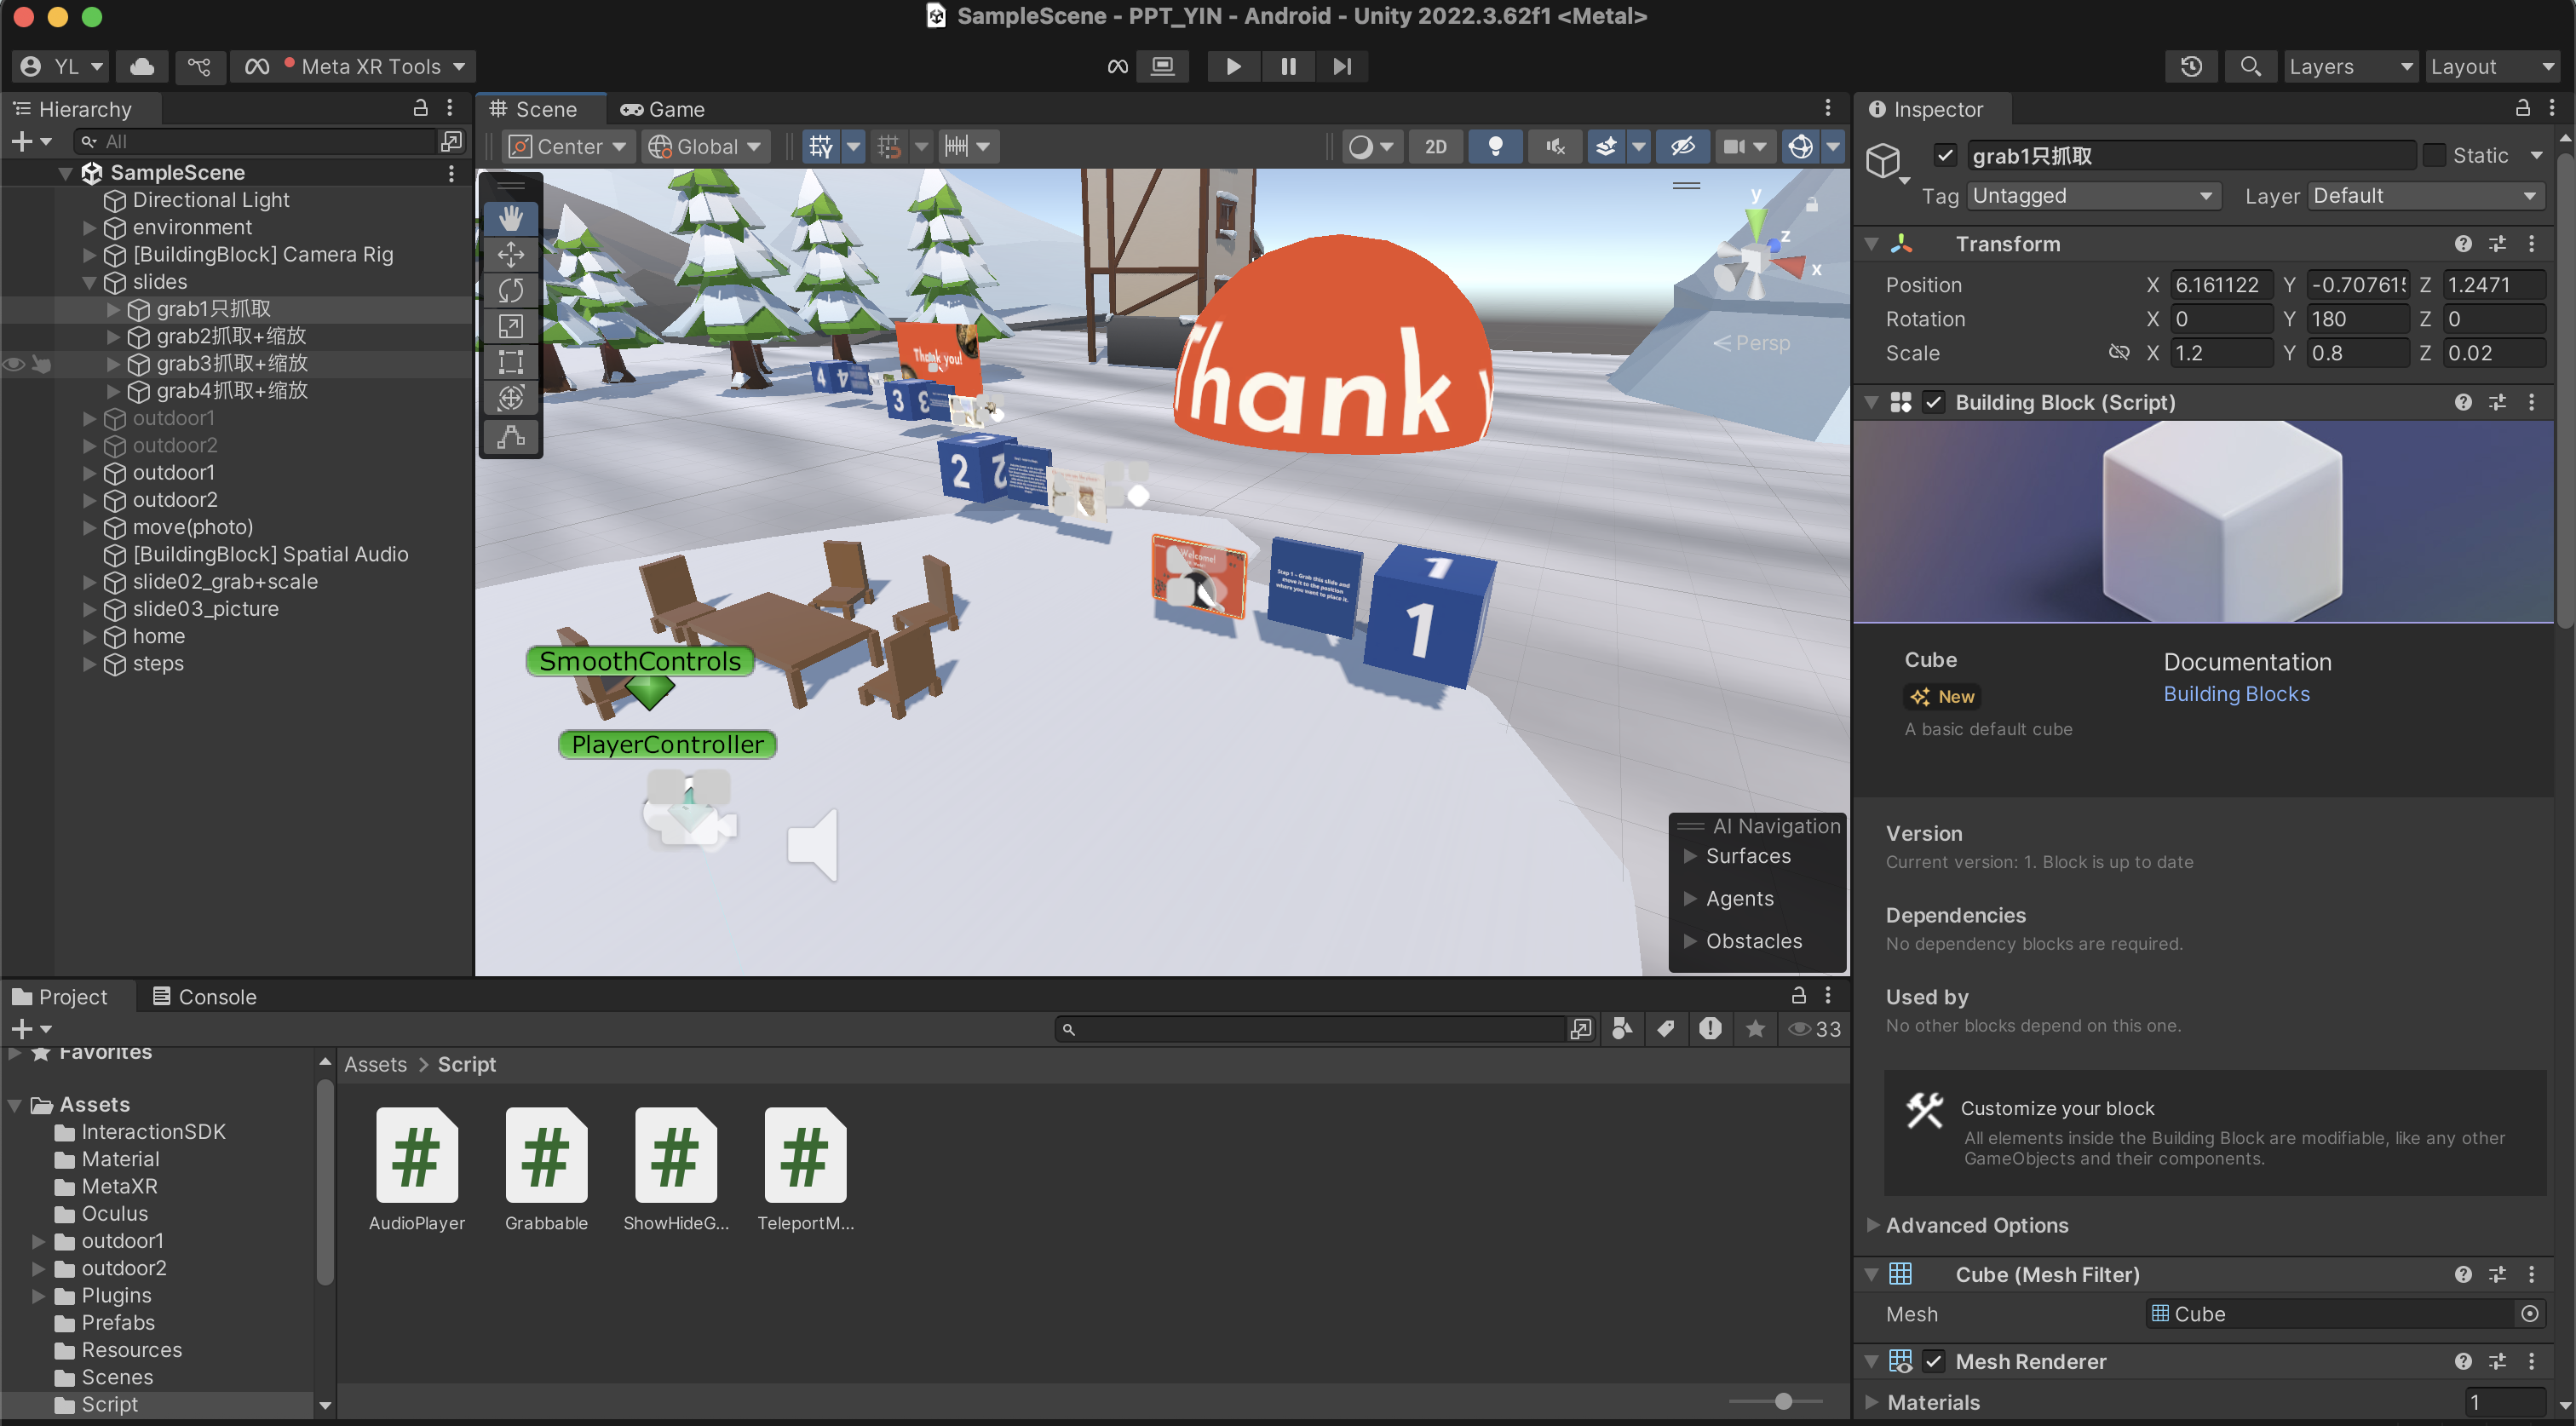Enable the Static checkbox

point(2435,156)
